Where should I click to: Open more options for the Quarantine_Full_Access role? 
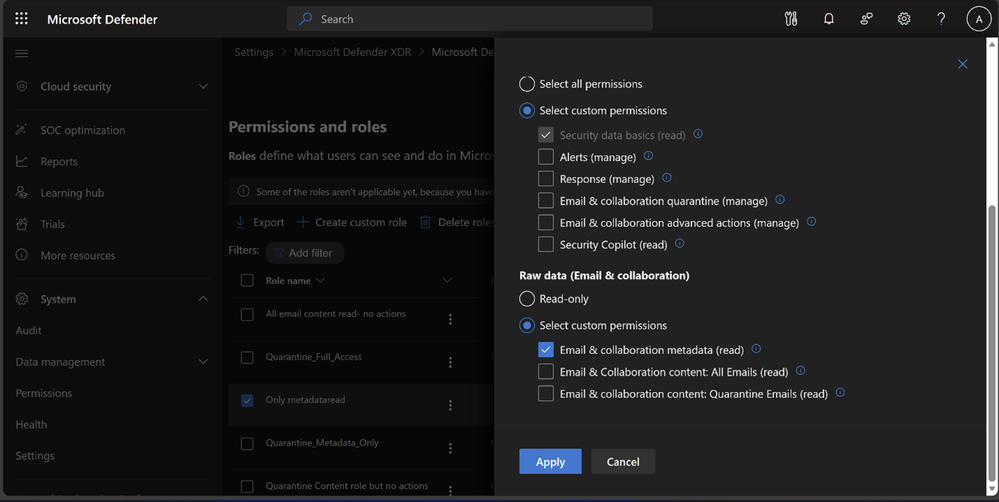click(x=450, y=362)
